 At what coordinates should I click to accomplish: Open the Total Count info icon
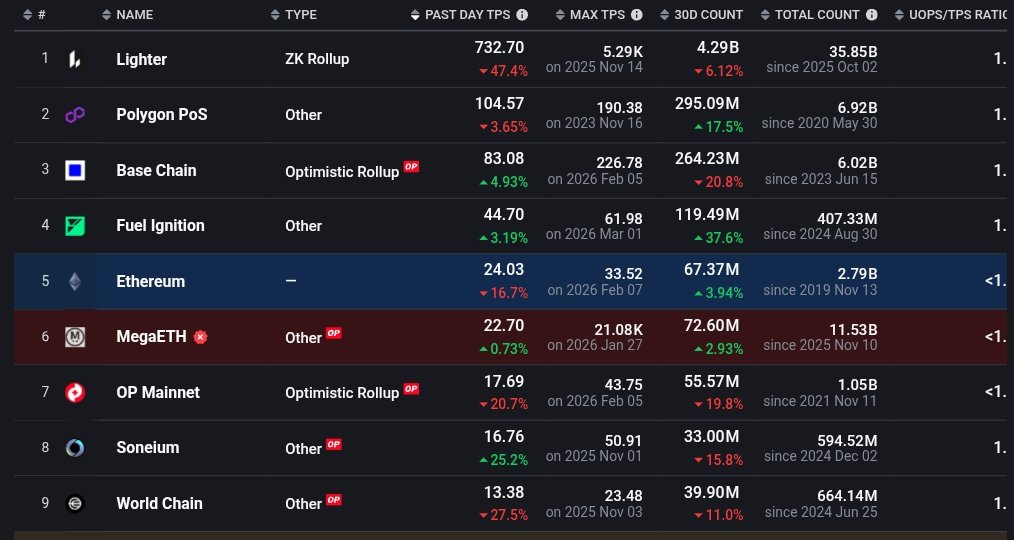pyautogui.click(x=872, y=15)
